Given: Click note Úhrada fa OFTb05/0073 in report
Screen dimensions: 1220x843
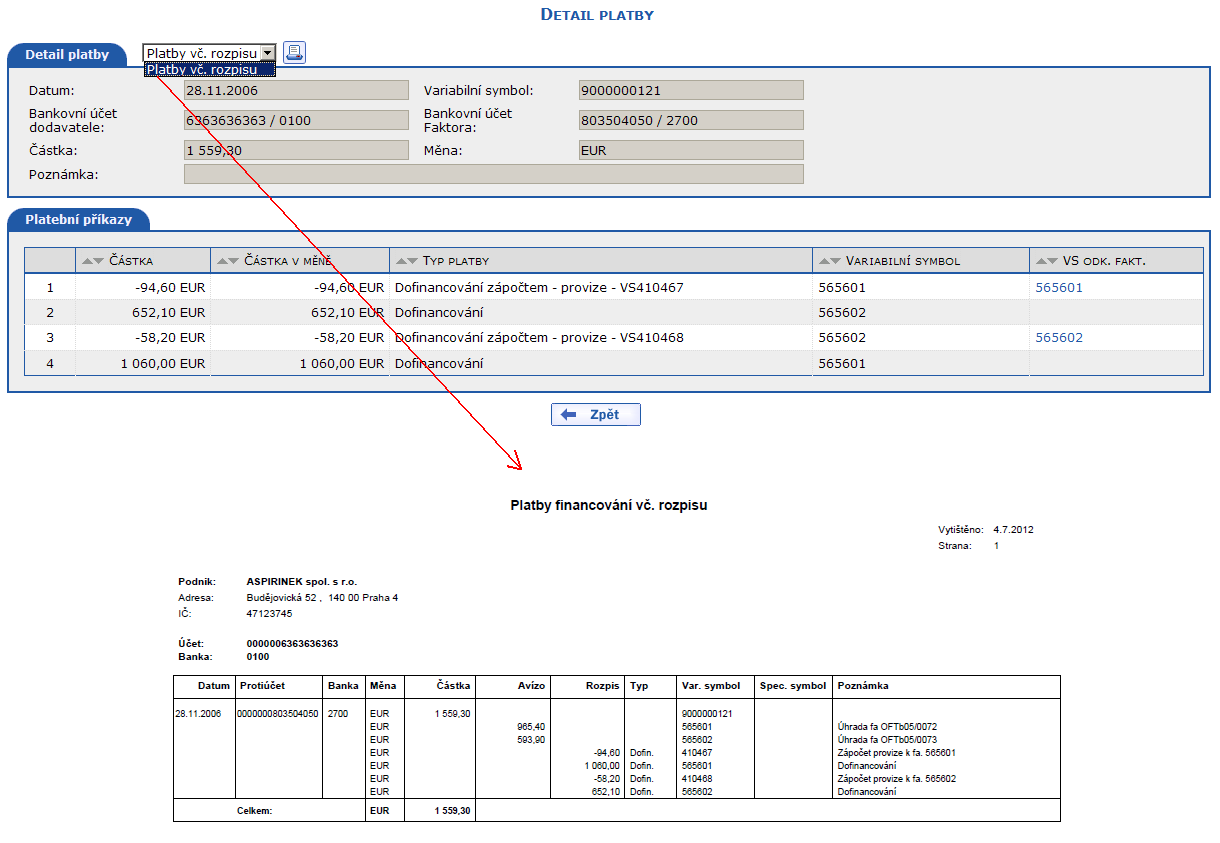Looking at the screenshot, I should [886, 740].
